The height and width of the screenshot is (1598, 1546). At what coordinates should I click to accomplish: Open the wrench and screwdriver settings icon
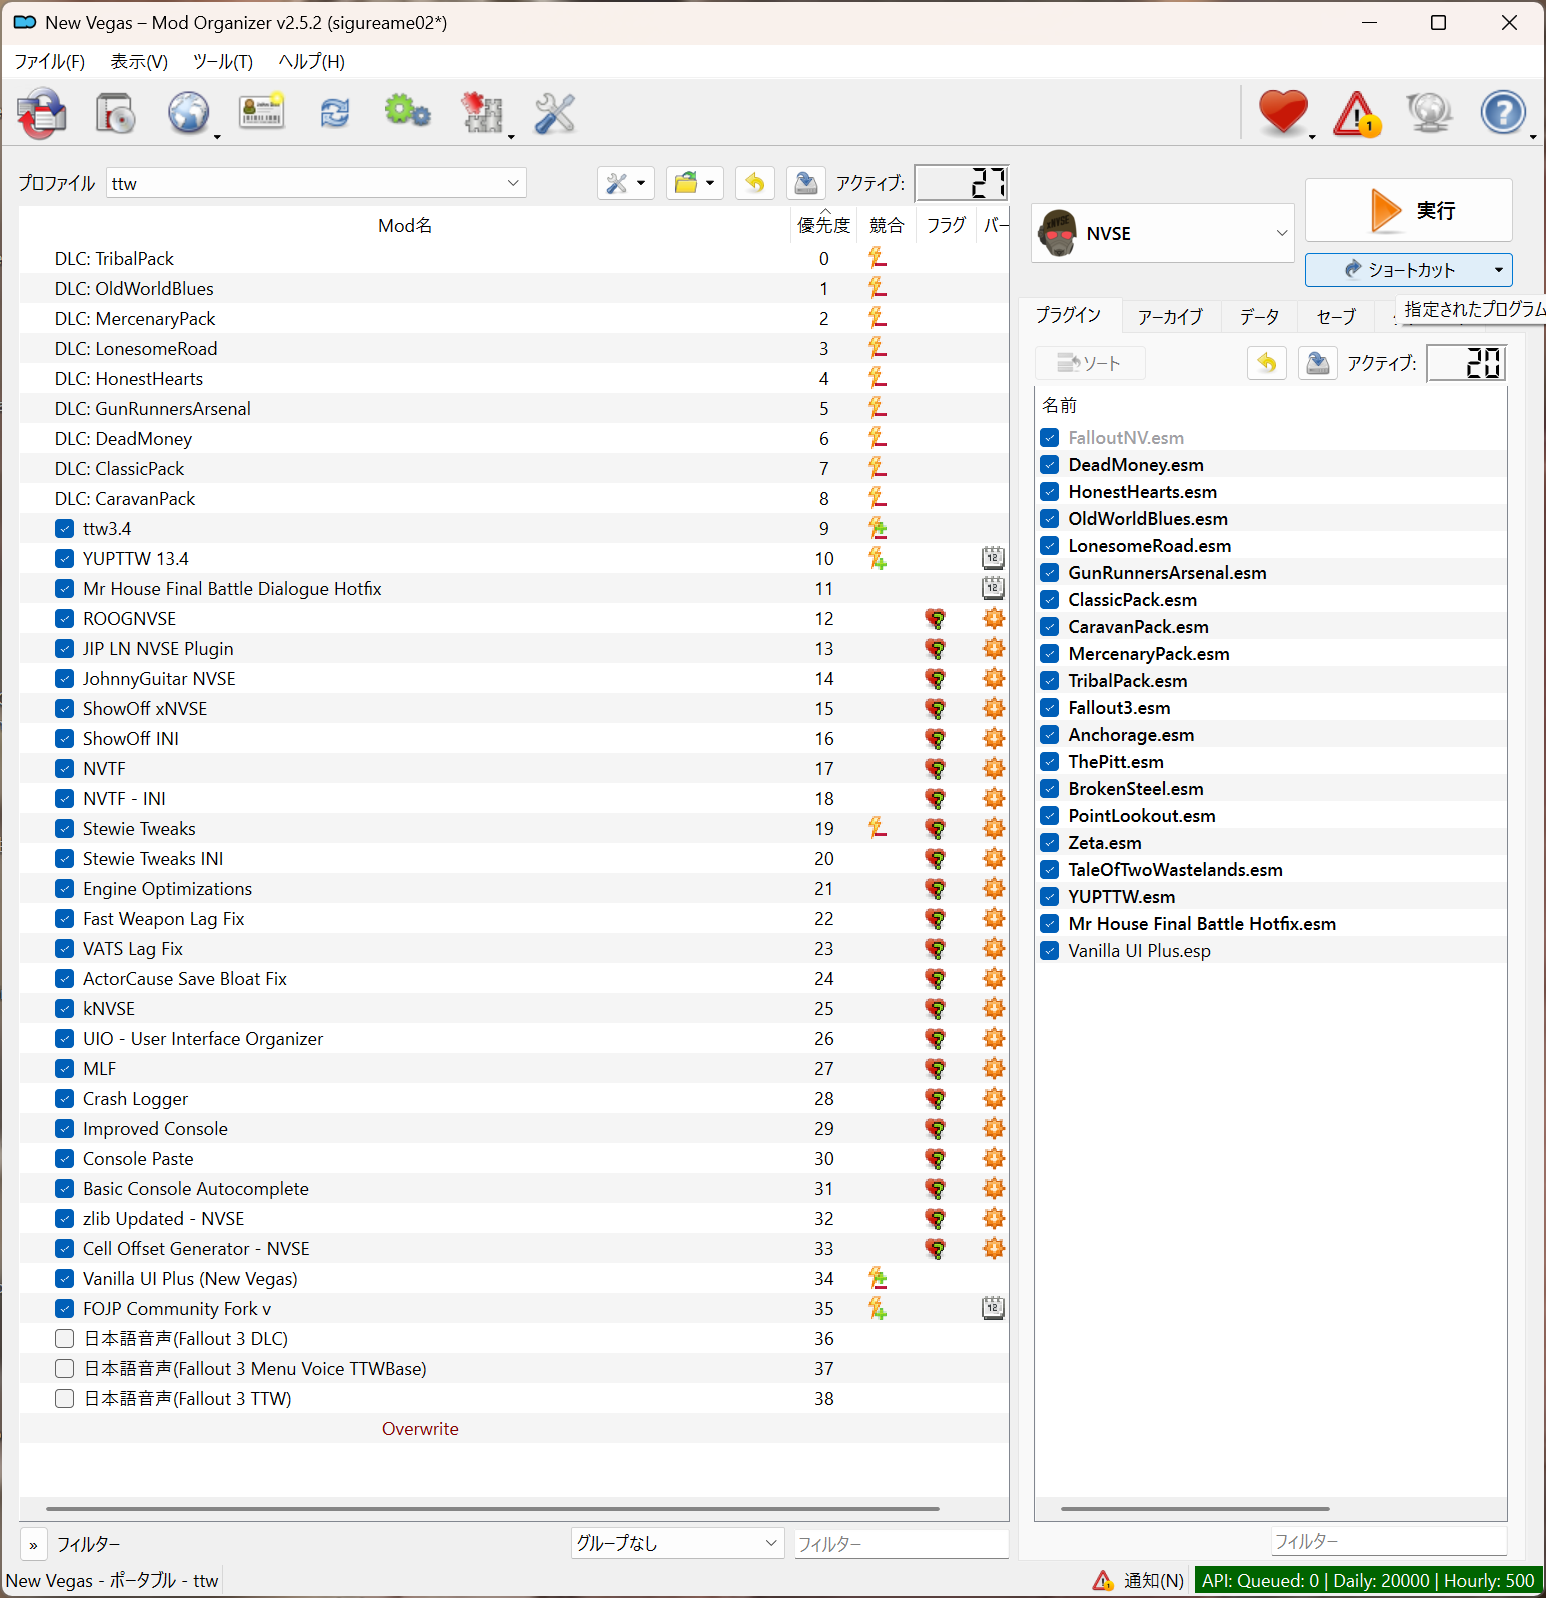(554, 113)
